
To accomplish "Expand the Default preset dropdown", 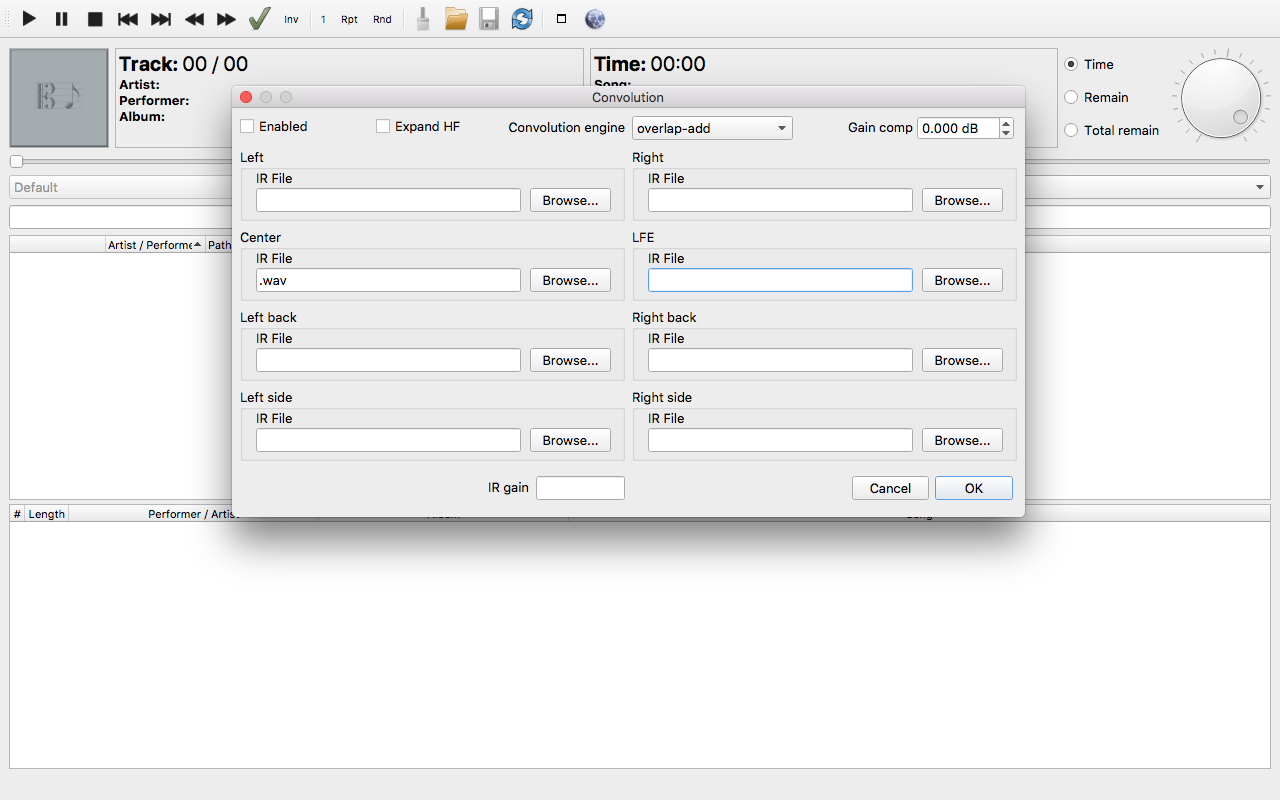I will pos(1259,188).
